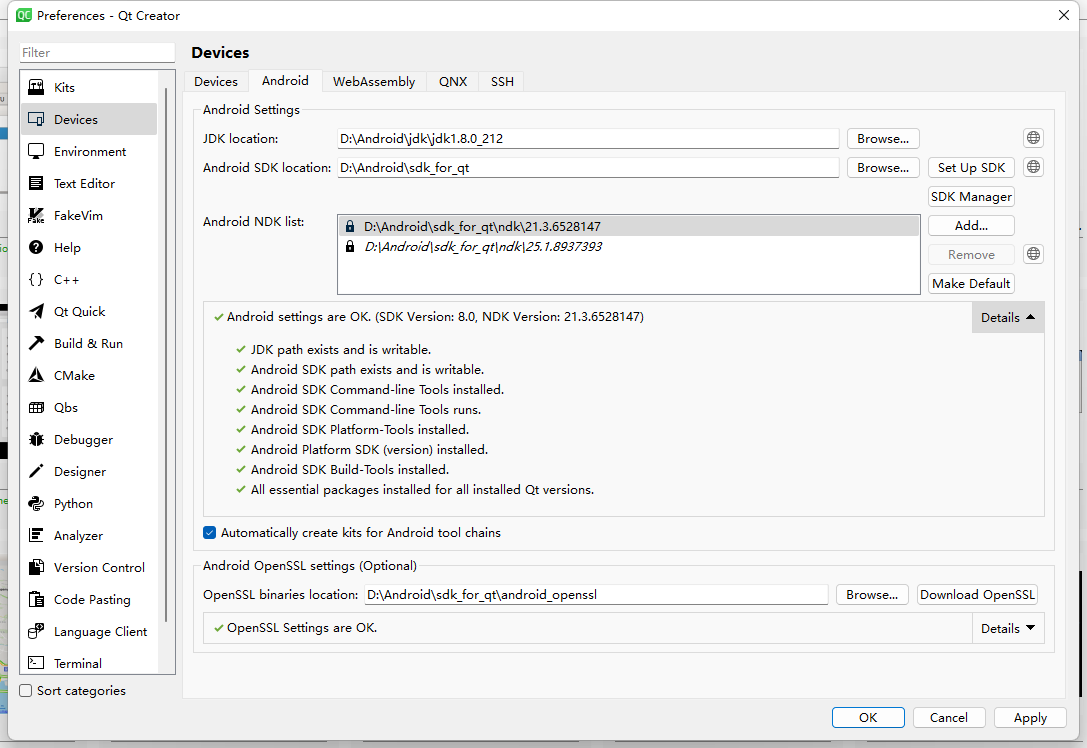This screenshot has height=748, width=1087.
Task: Open the Environment monitor icon
Action: pyautogui.click(x=36, y=151)
